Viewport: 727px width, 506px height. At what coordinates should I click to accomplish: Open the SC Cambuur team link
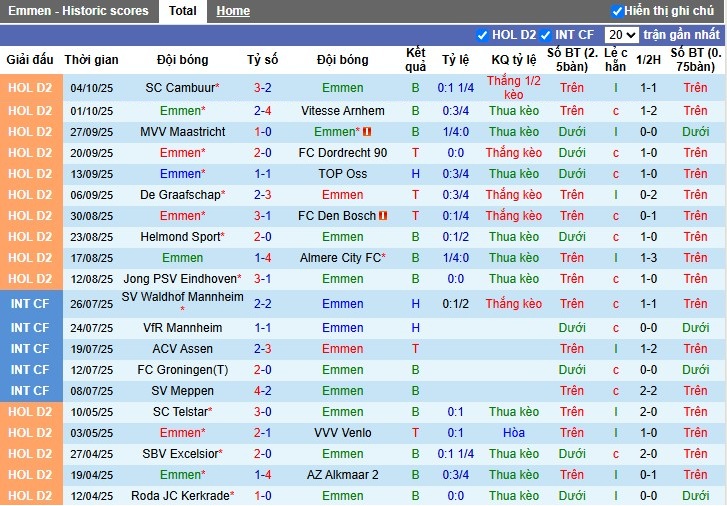(x=180, y=88)
